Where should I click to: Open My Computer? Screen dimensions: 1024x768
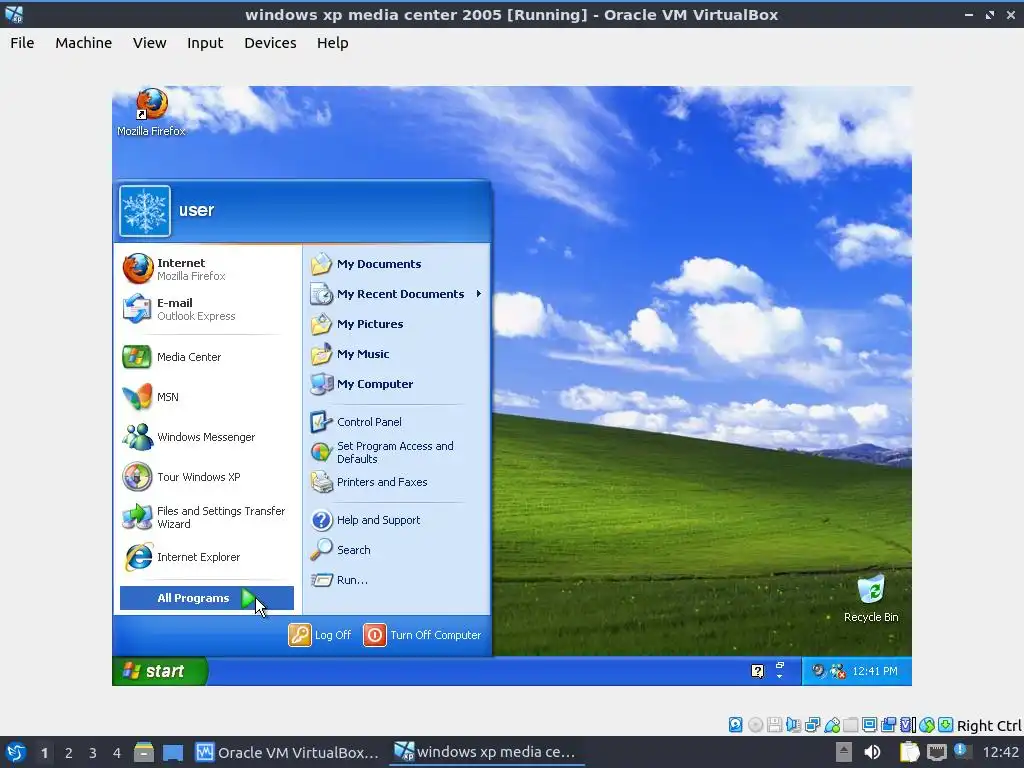tap(396, 384)
